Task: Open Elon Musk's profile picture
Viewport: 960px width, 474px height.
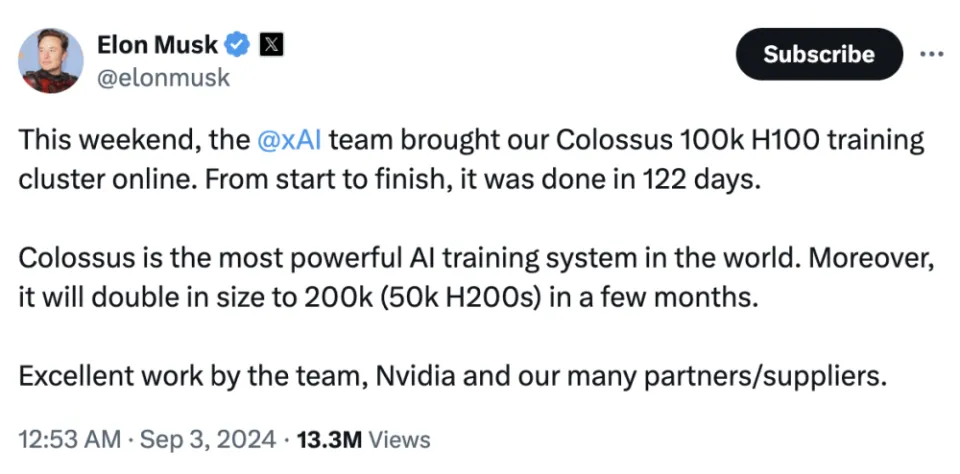Action: (x=51, y=61)
